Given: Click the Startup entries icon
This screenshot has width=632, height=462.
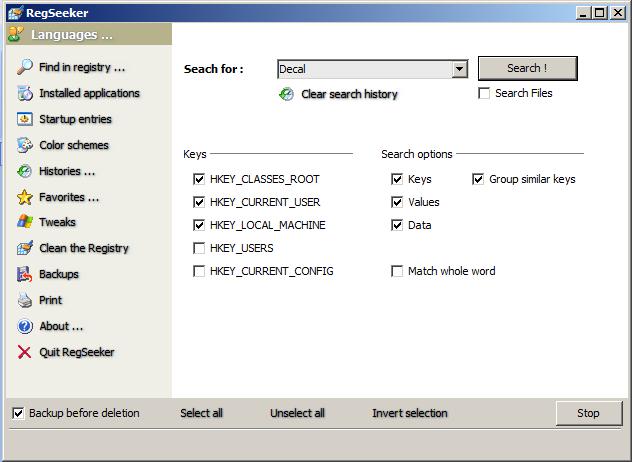Looking at the screenshot, I should pos(25,119).
